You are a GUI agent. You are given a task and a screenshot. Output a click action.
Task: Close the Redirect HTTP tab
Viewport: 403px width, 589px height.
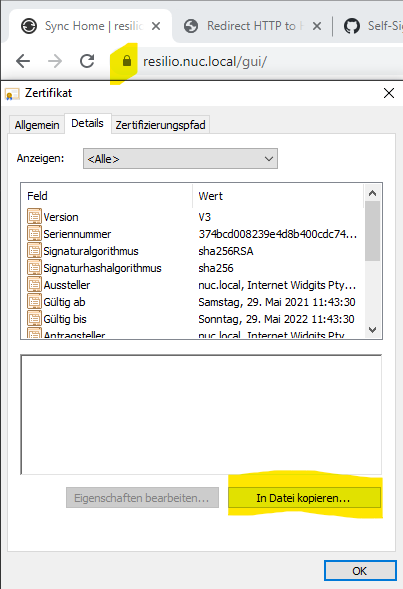pos(317,26)
